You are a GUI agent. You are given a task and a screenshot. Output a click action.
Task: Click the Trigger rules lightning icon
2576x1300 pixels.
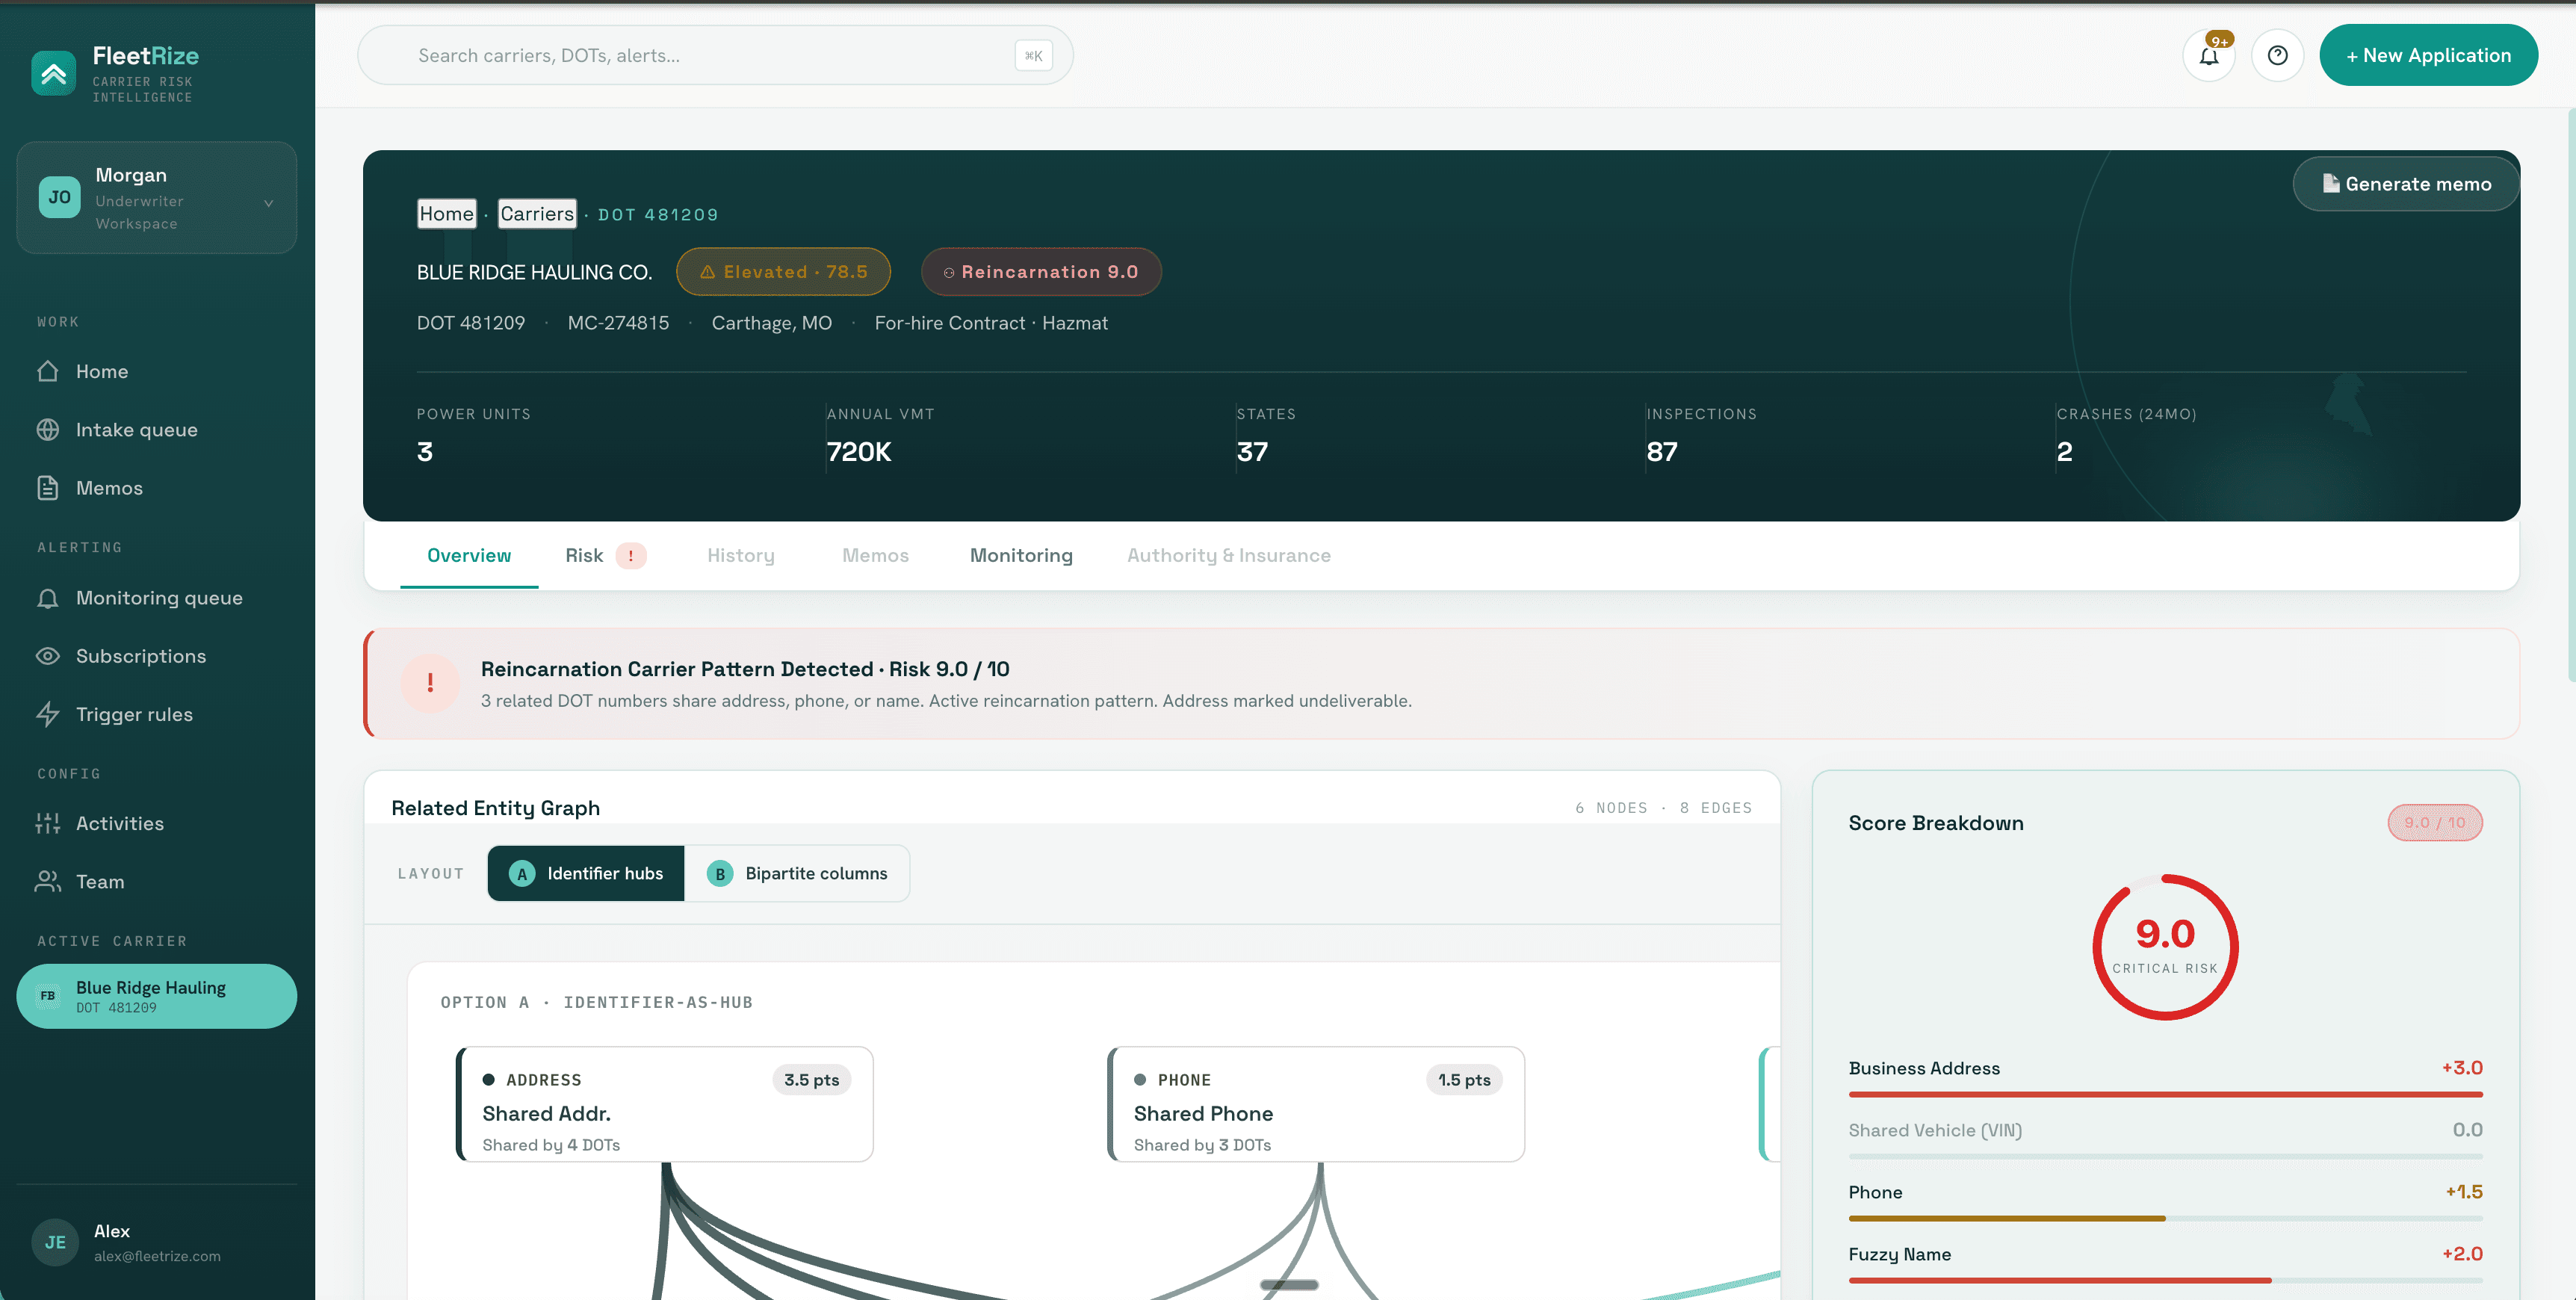click(48, 714)
